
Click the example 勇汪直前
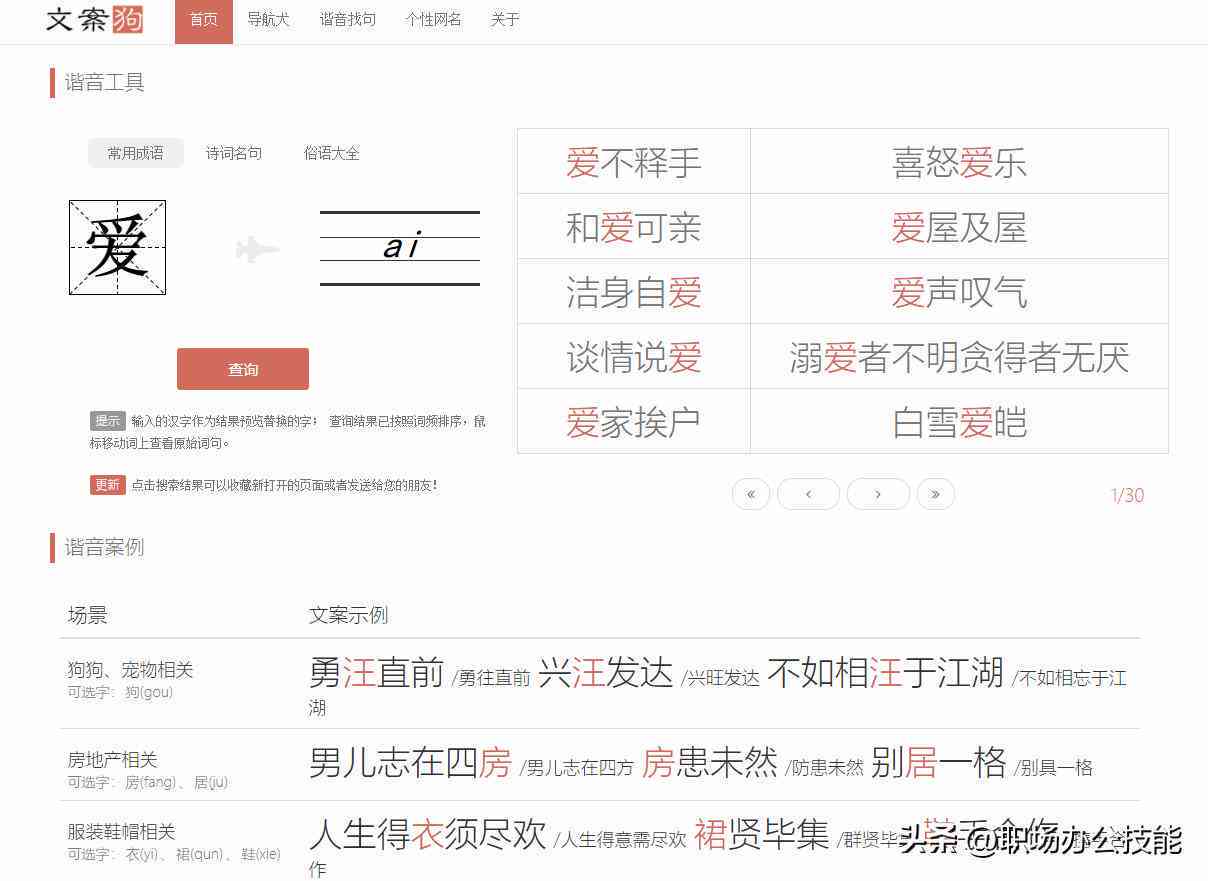(x=377, y=673)
